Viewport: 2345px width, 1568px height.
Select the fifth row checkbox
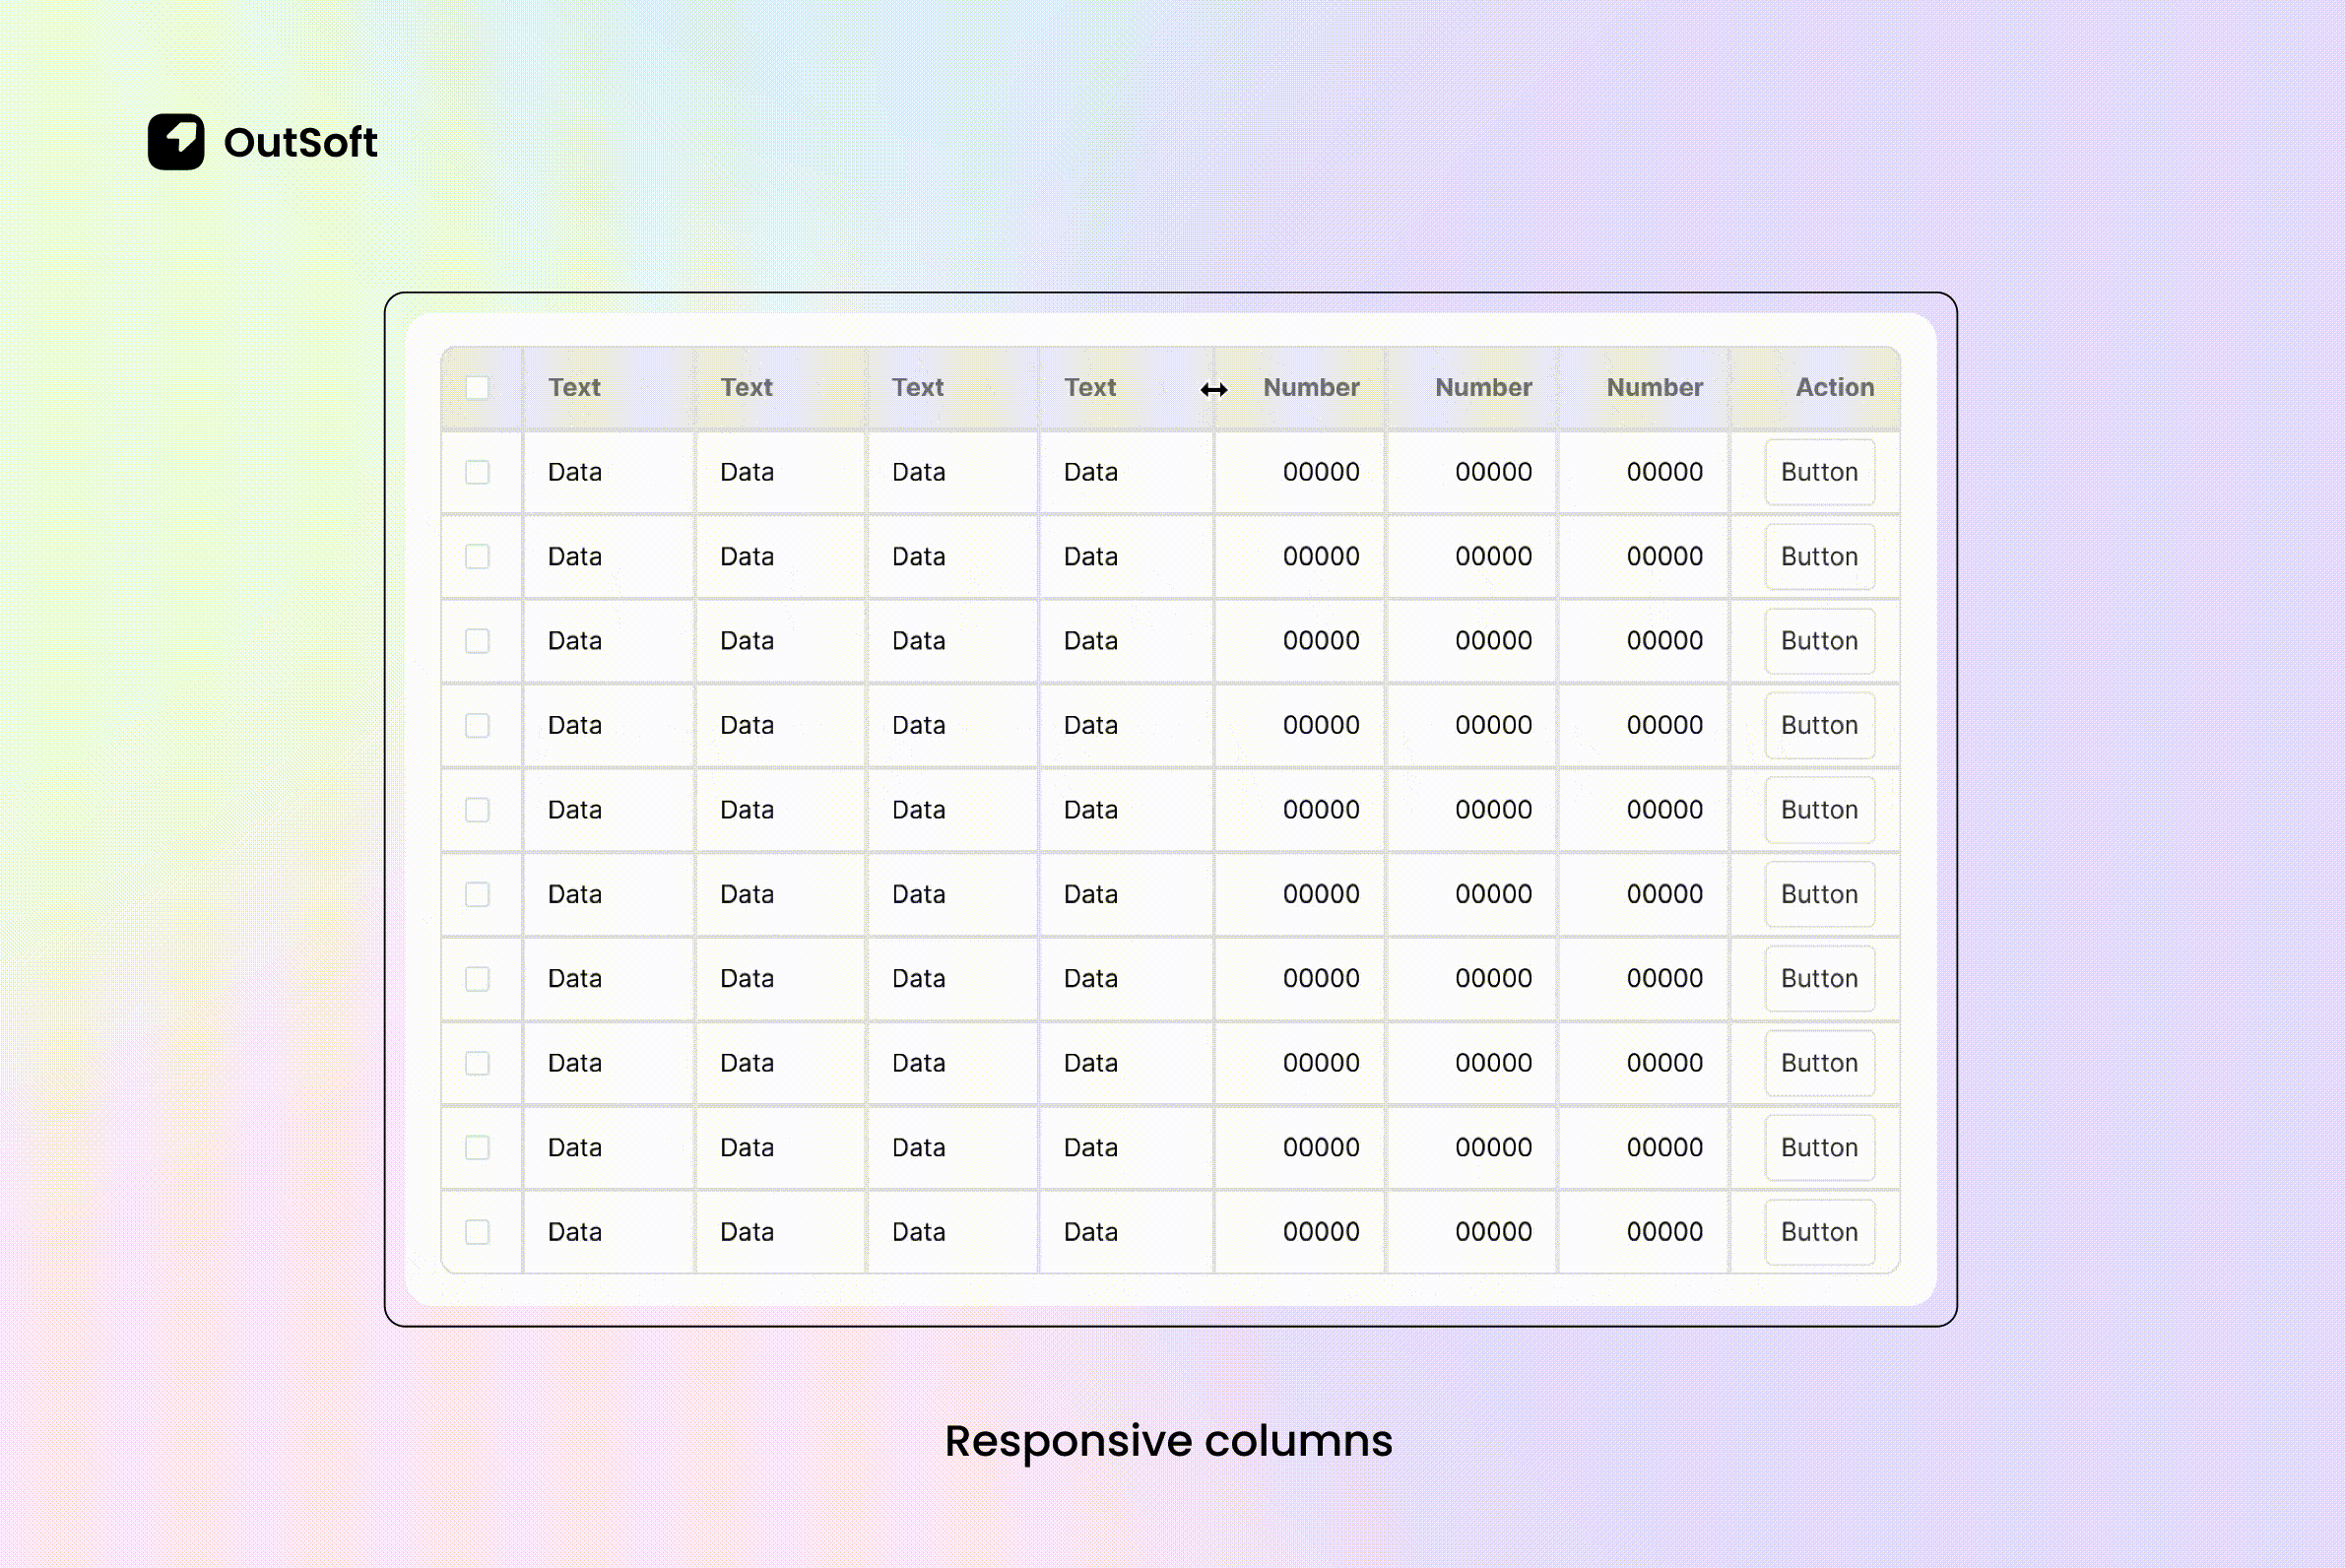[x=477, y=810]
